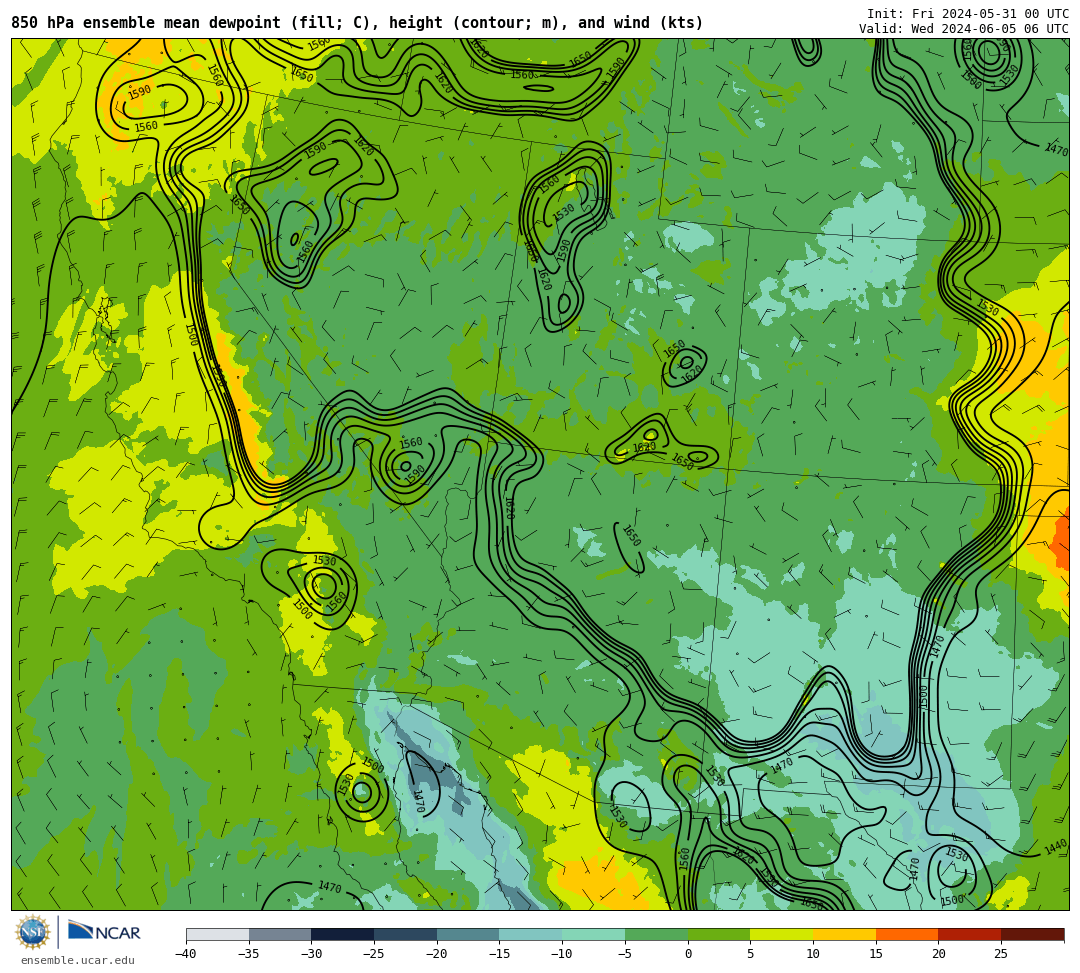Click the NCAR logo
The height and width of the screenshot is (973, 1080).
click(104, 932)
